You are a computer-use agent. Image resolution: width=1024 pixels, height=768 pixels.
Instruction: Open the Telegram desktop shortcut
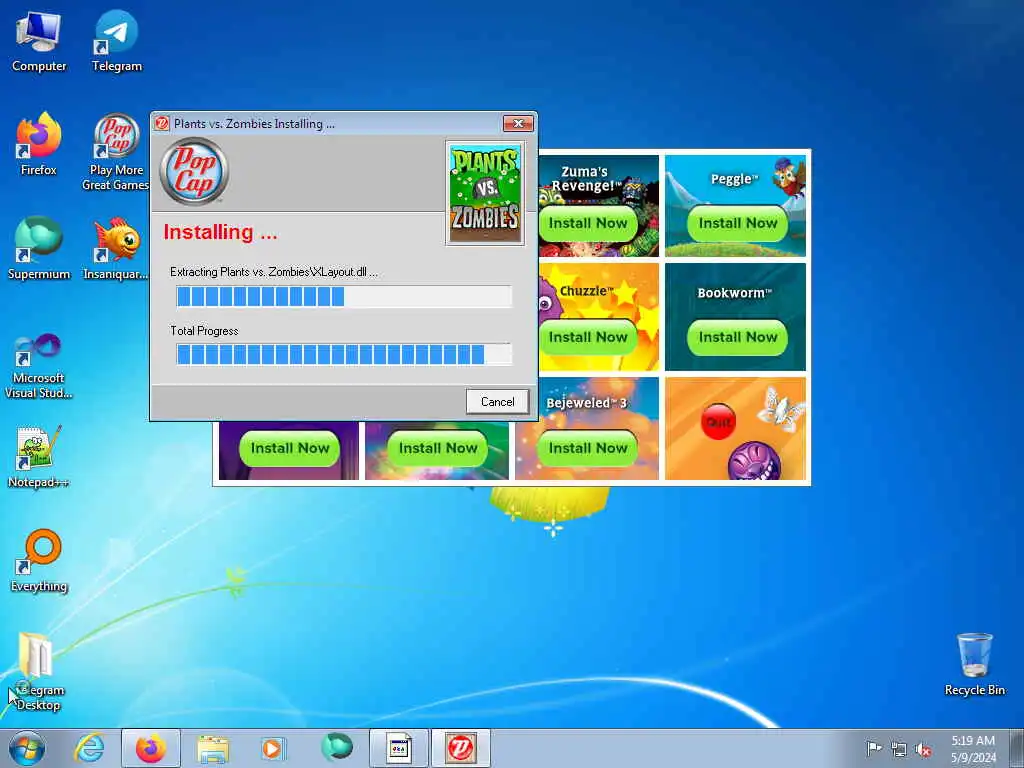[x=116, y=42]
